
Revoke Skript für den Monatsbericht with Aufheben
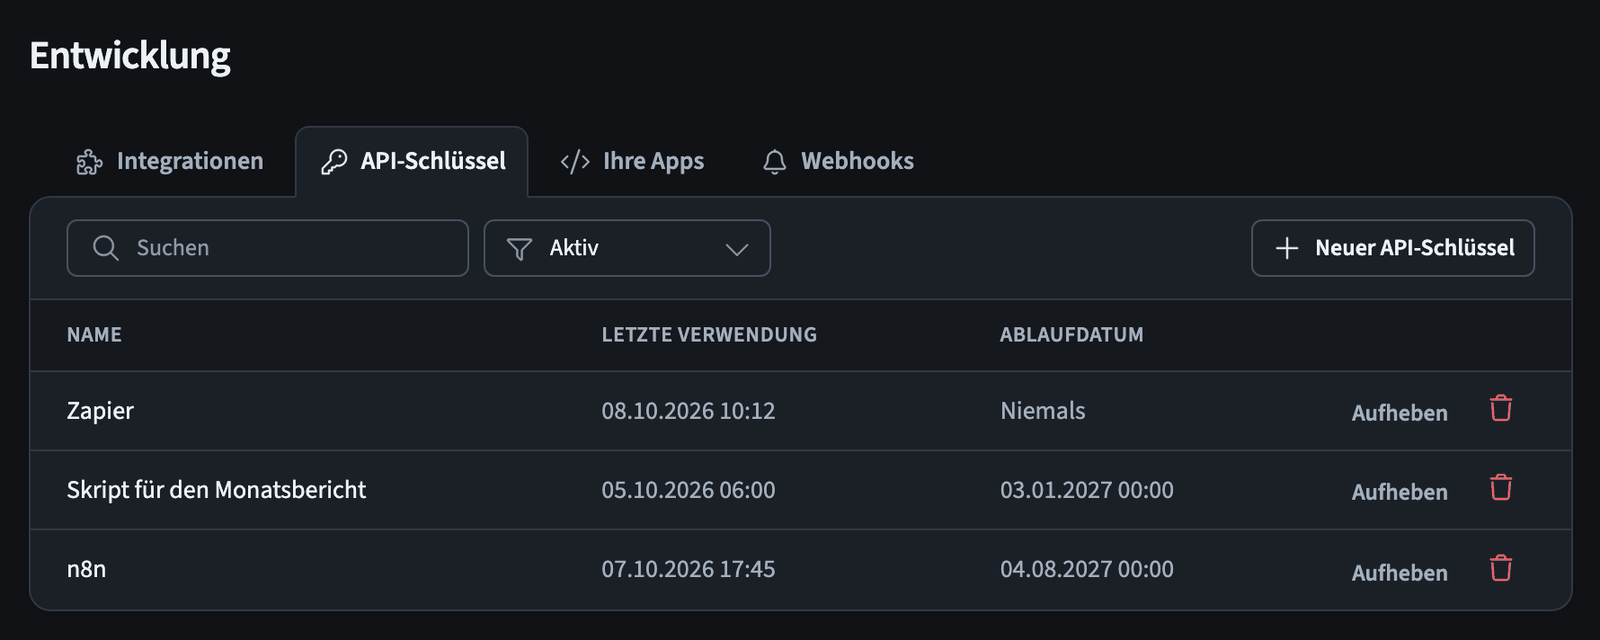(x=1399, y=491)
